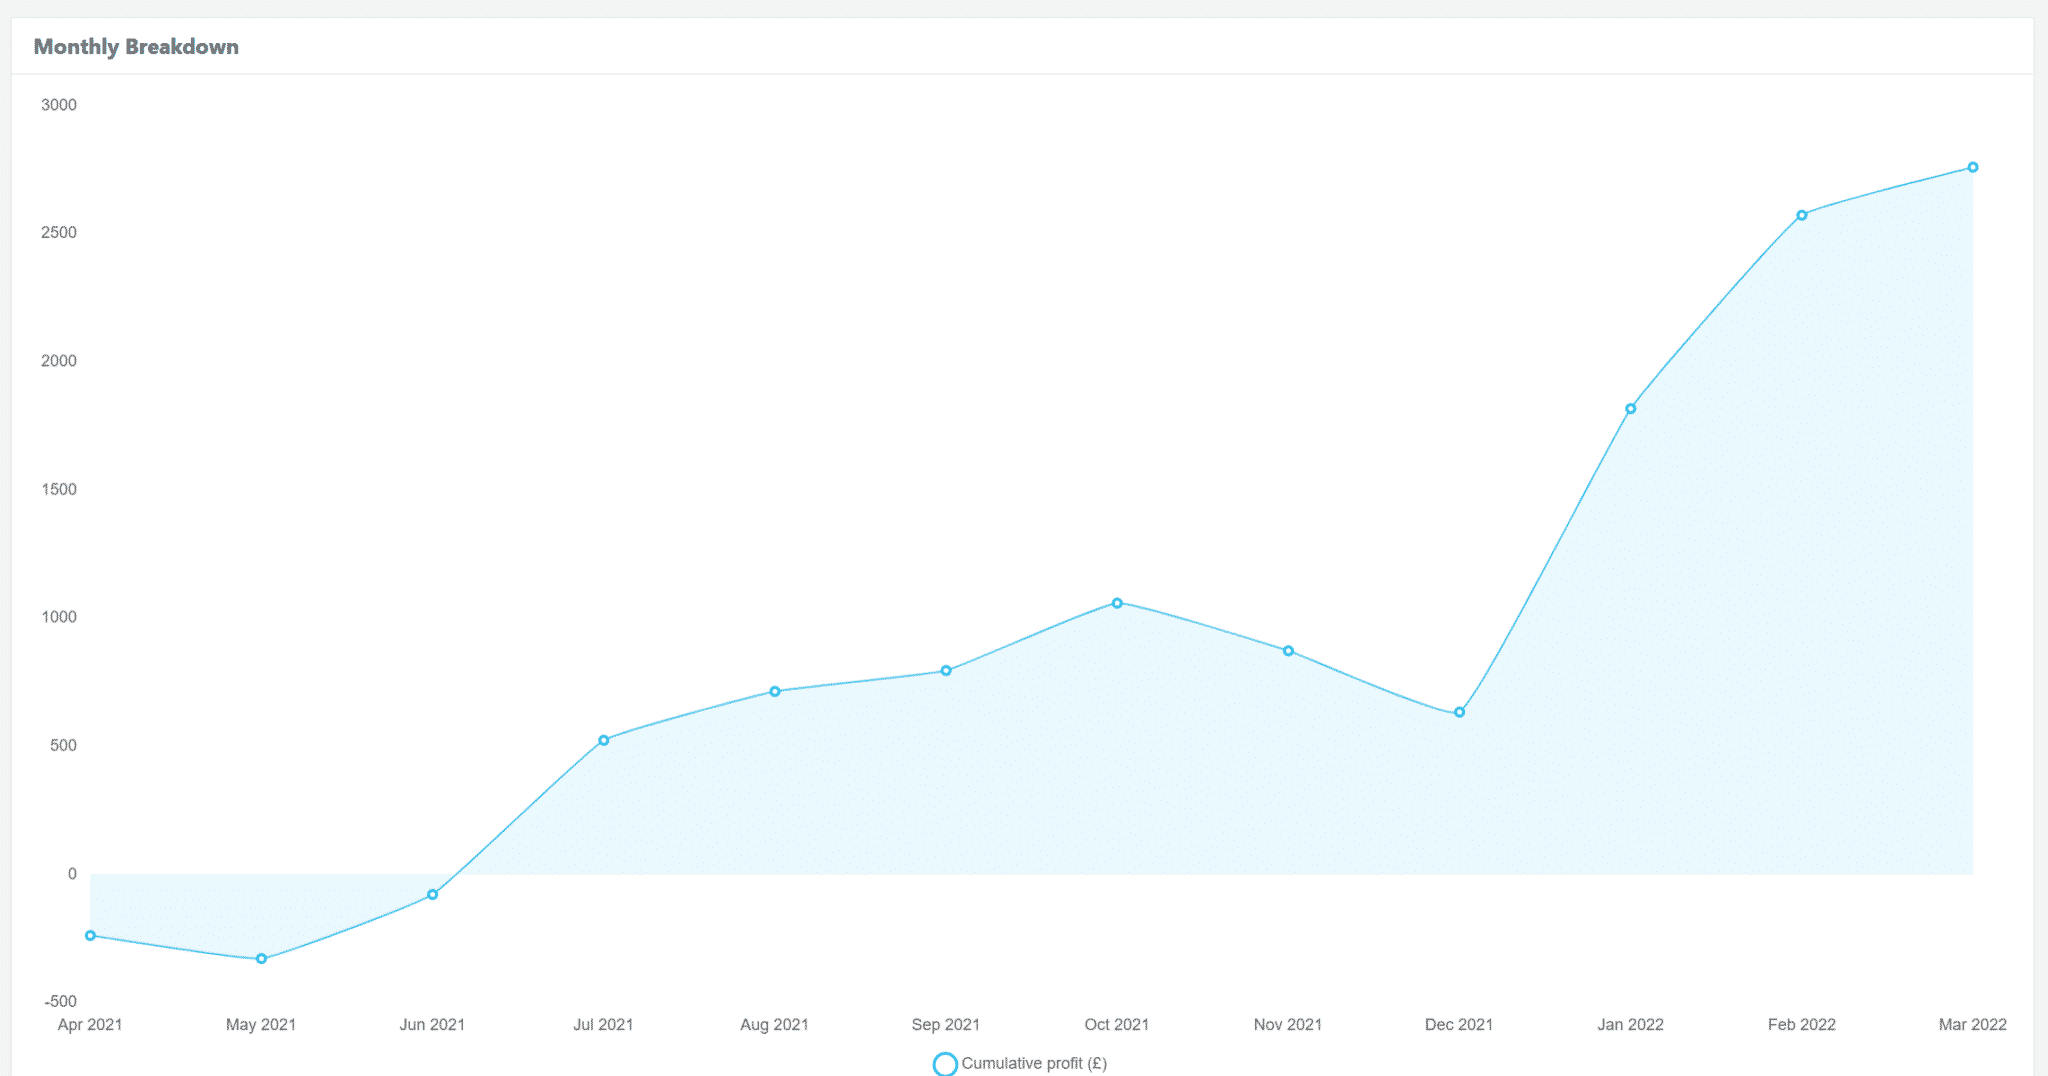2048x1076 pixels.
Task: Select the Apr 2021 data point
Action: click(x=90, y=936)
